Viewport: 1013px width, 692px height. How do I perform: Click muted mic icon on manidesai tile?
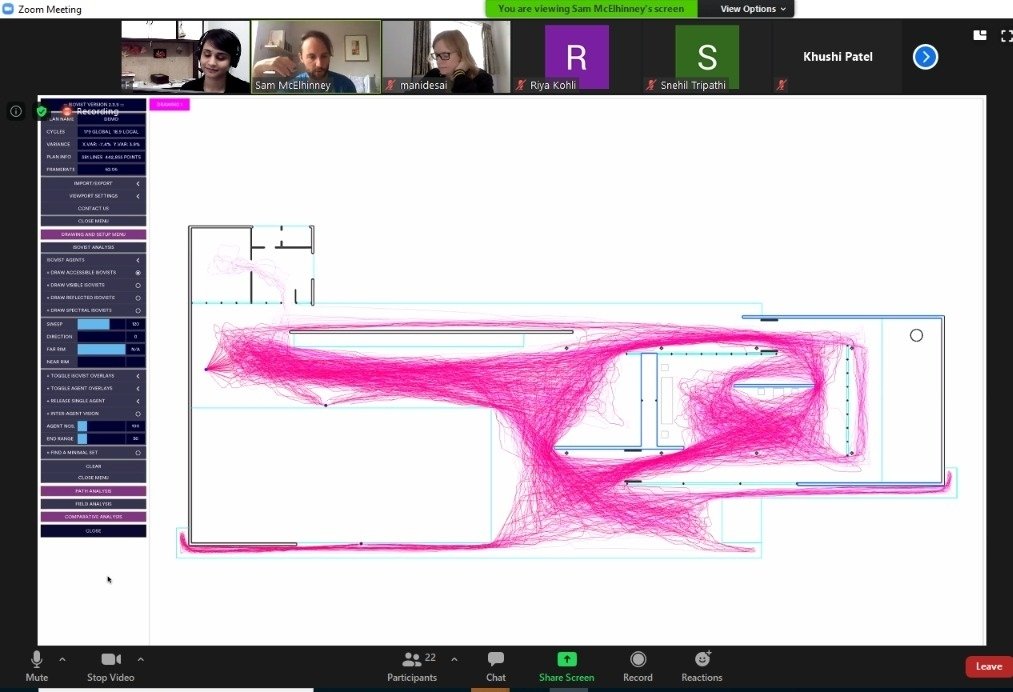coord(390,85)
